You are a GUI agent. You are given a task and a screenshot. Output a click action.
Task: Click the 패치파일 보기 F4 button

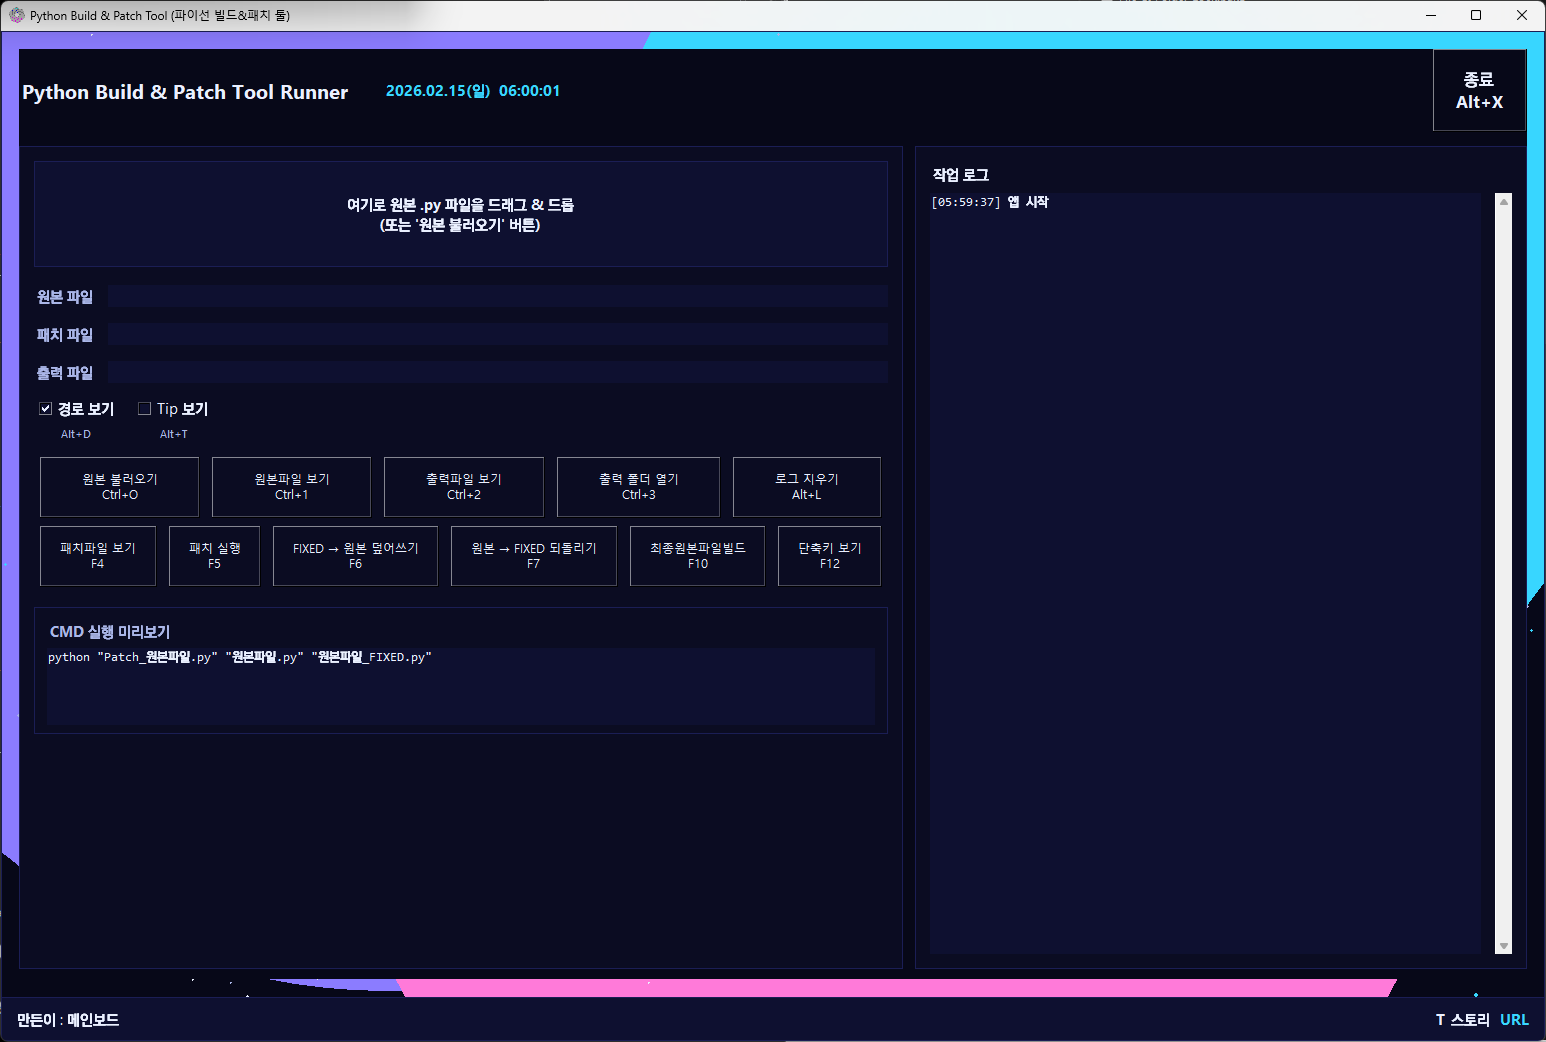point(98,556)
